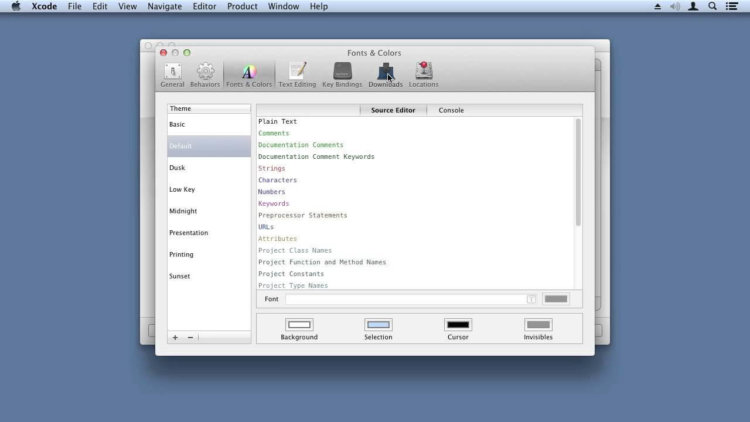Switch to the Console tab
750x422 pixels.
click(451, 110)
